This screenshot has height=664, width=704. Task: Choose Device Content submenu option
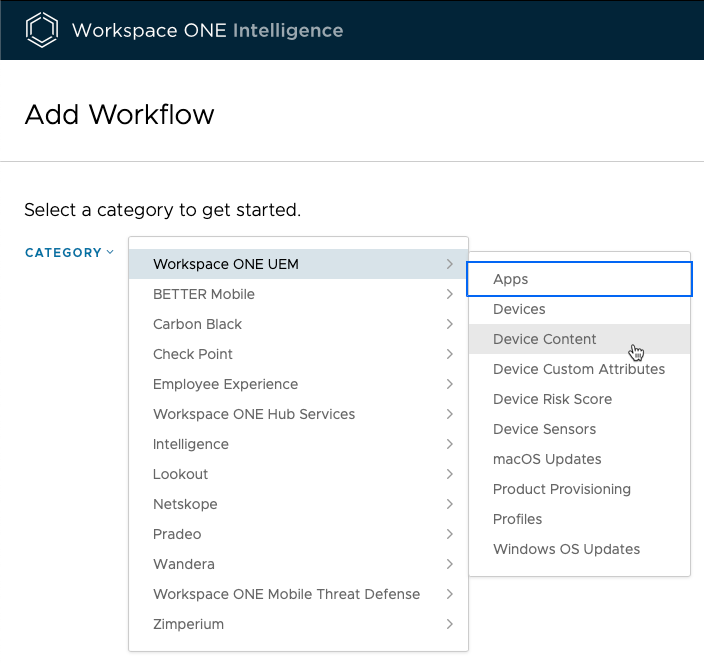(545, 339)
